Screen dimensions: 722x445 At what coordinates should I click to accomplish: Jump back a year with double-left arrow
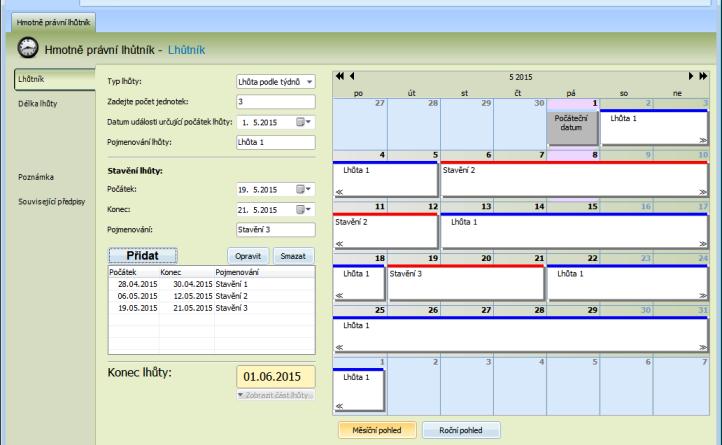point(340,76)
